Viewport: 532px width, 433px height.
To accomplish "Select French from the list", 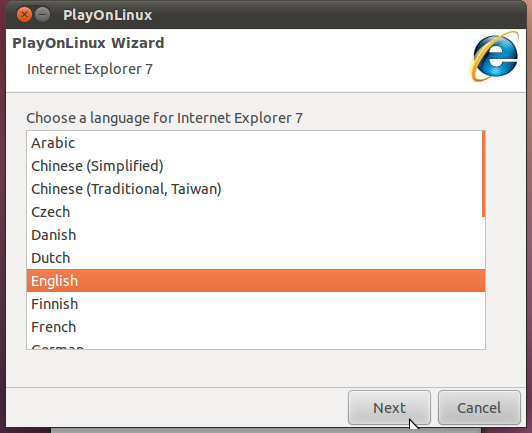I will point(256,327).
